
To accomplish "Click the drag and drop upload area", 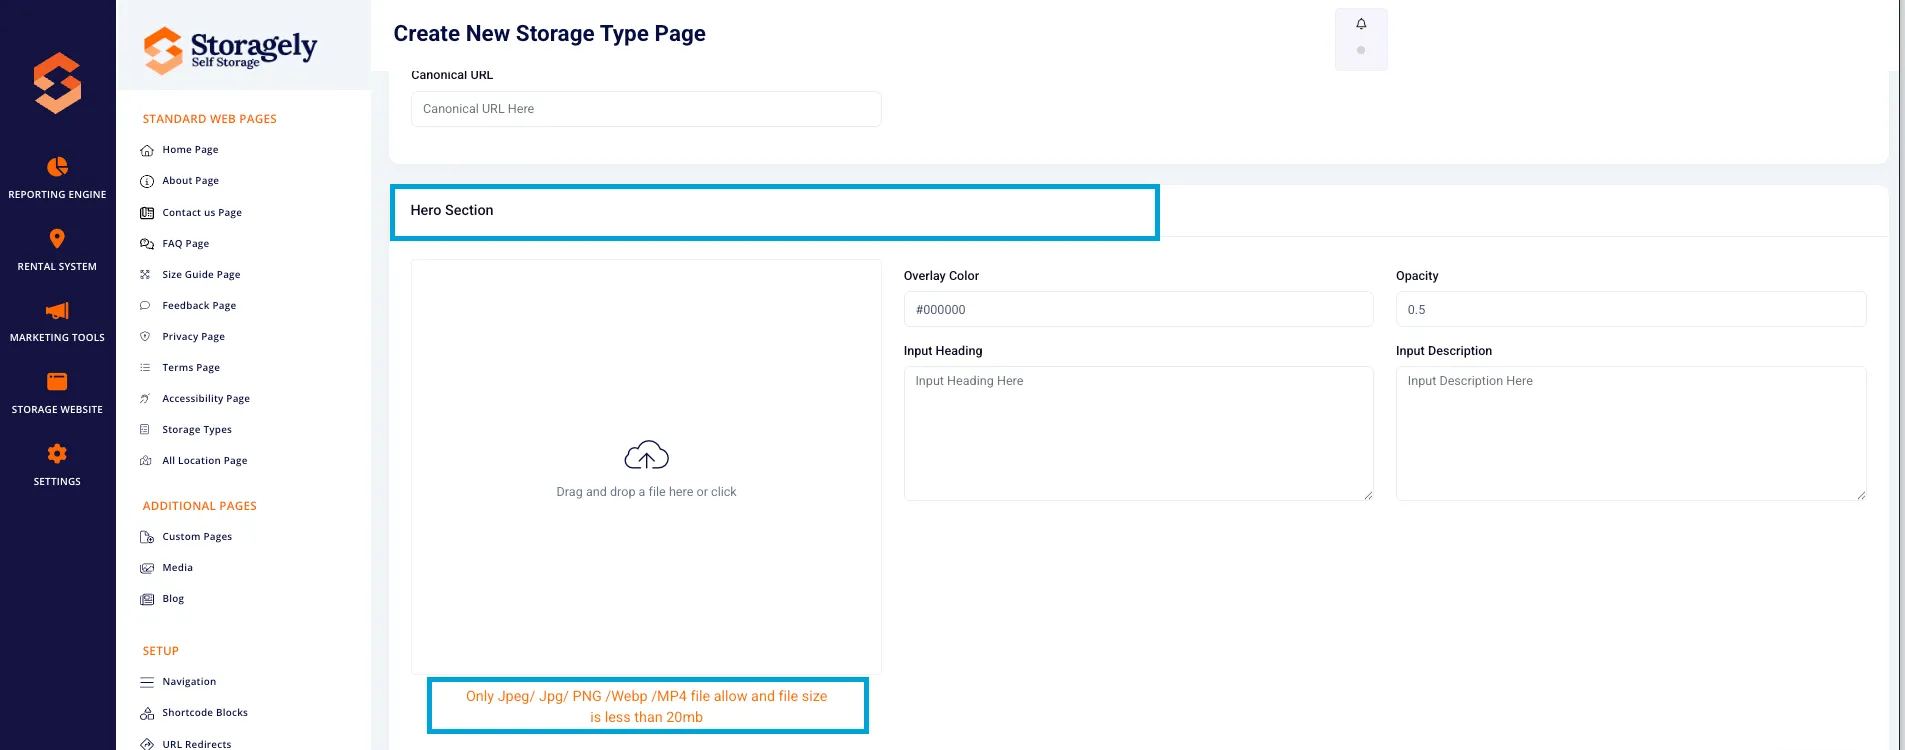I will tap(646, 467).
